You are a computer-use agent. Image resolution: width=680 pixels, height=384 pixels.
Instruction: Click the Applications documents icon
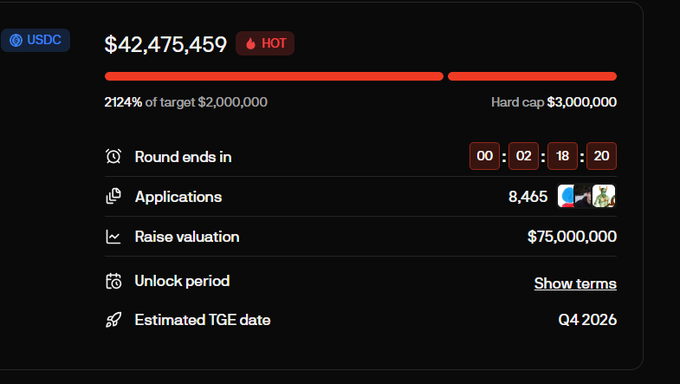point(114,196)
